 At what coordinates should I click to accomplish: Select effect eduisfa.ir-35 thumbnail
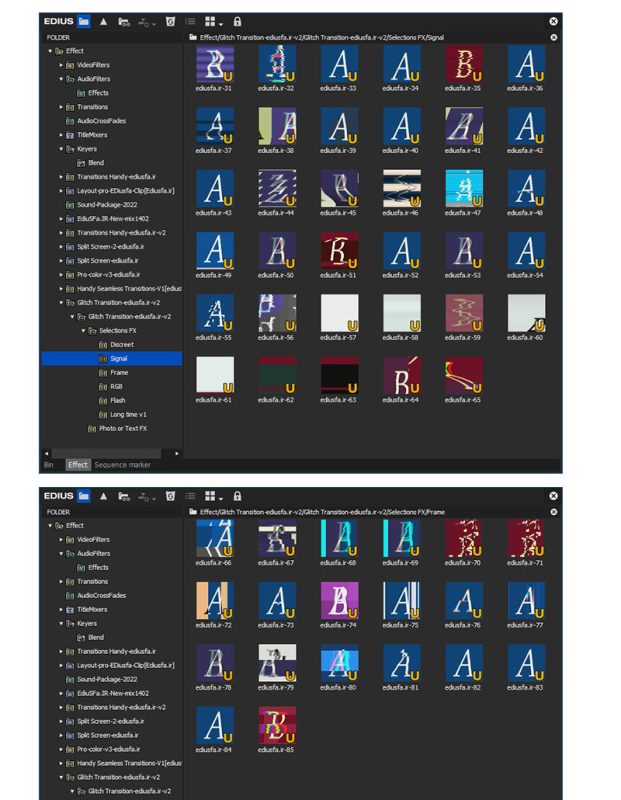click(464, 64)
